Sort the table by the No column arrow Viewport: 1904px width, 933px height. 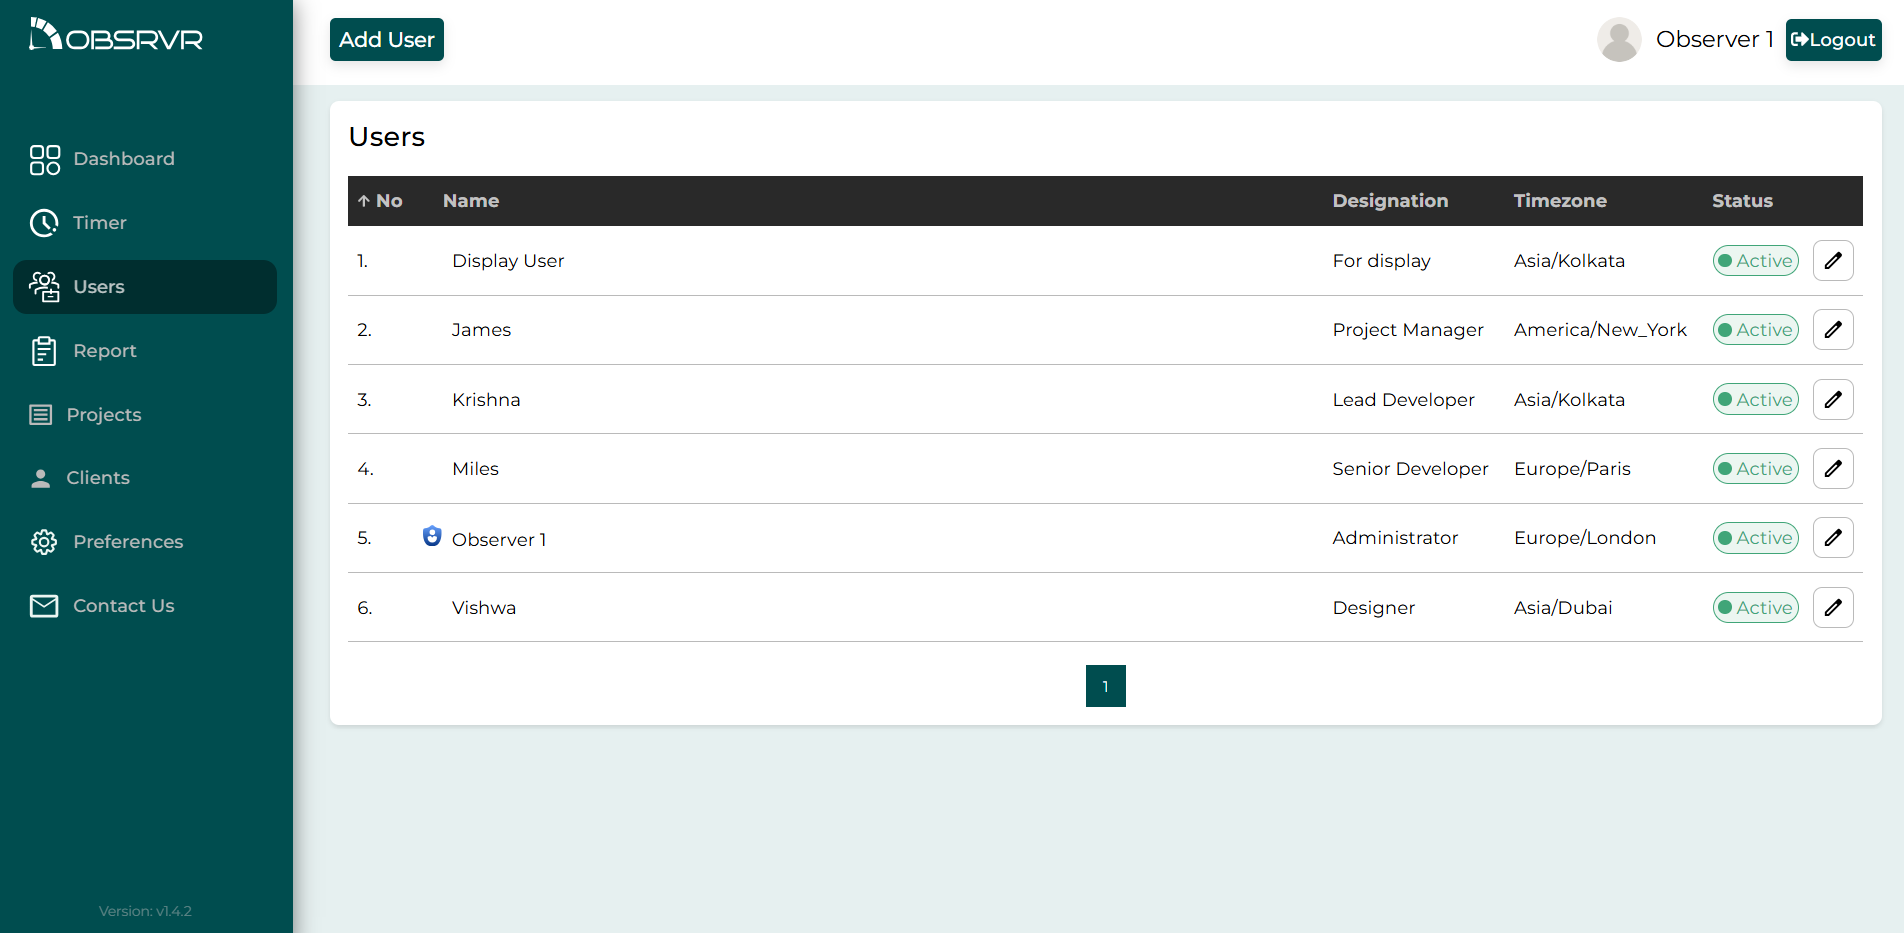pos(364,201)
